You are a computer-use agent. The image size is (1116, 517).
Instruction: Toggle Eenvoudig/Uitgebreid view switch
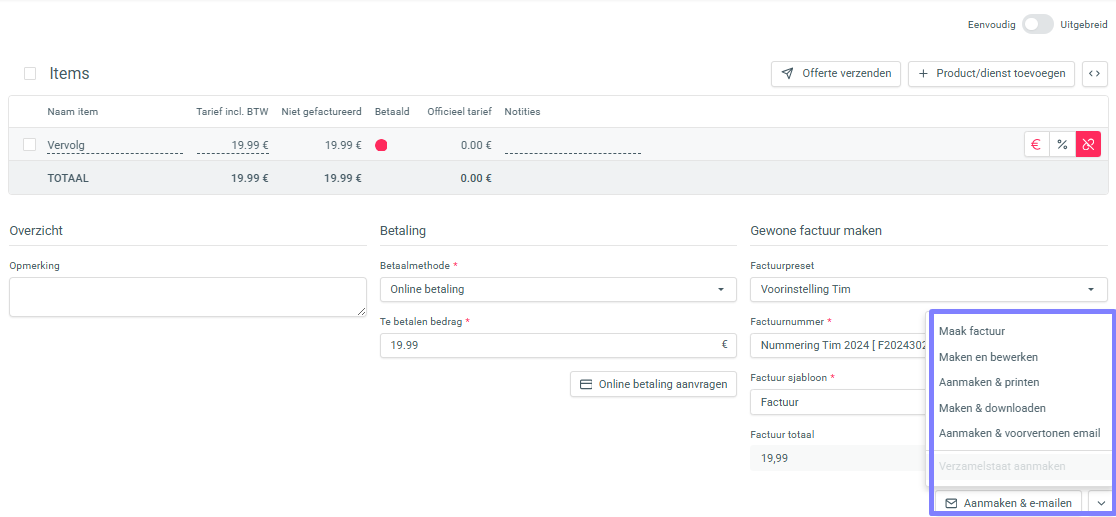coord(1037,24)
